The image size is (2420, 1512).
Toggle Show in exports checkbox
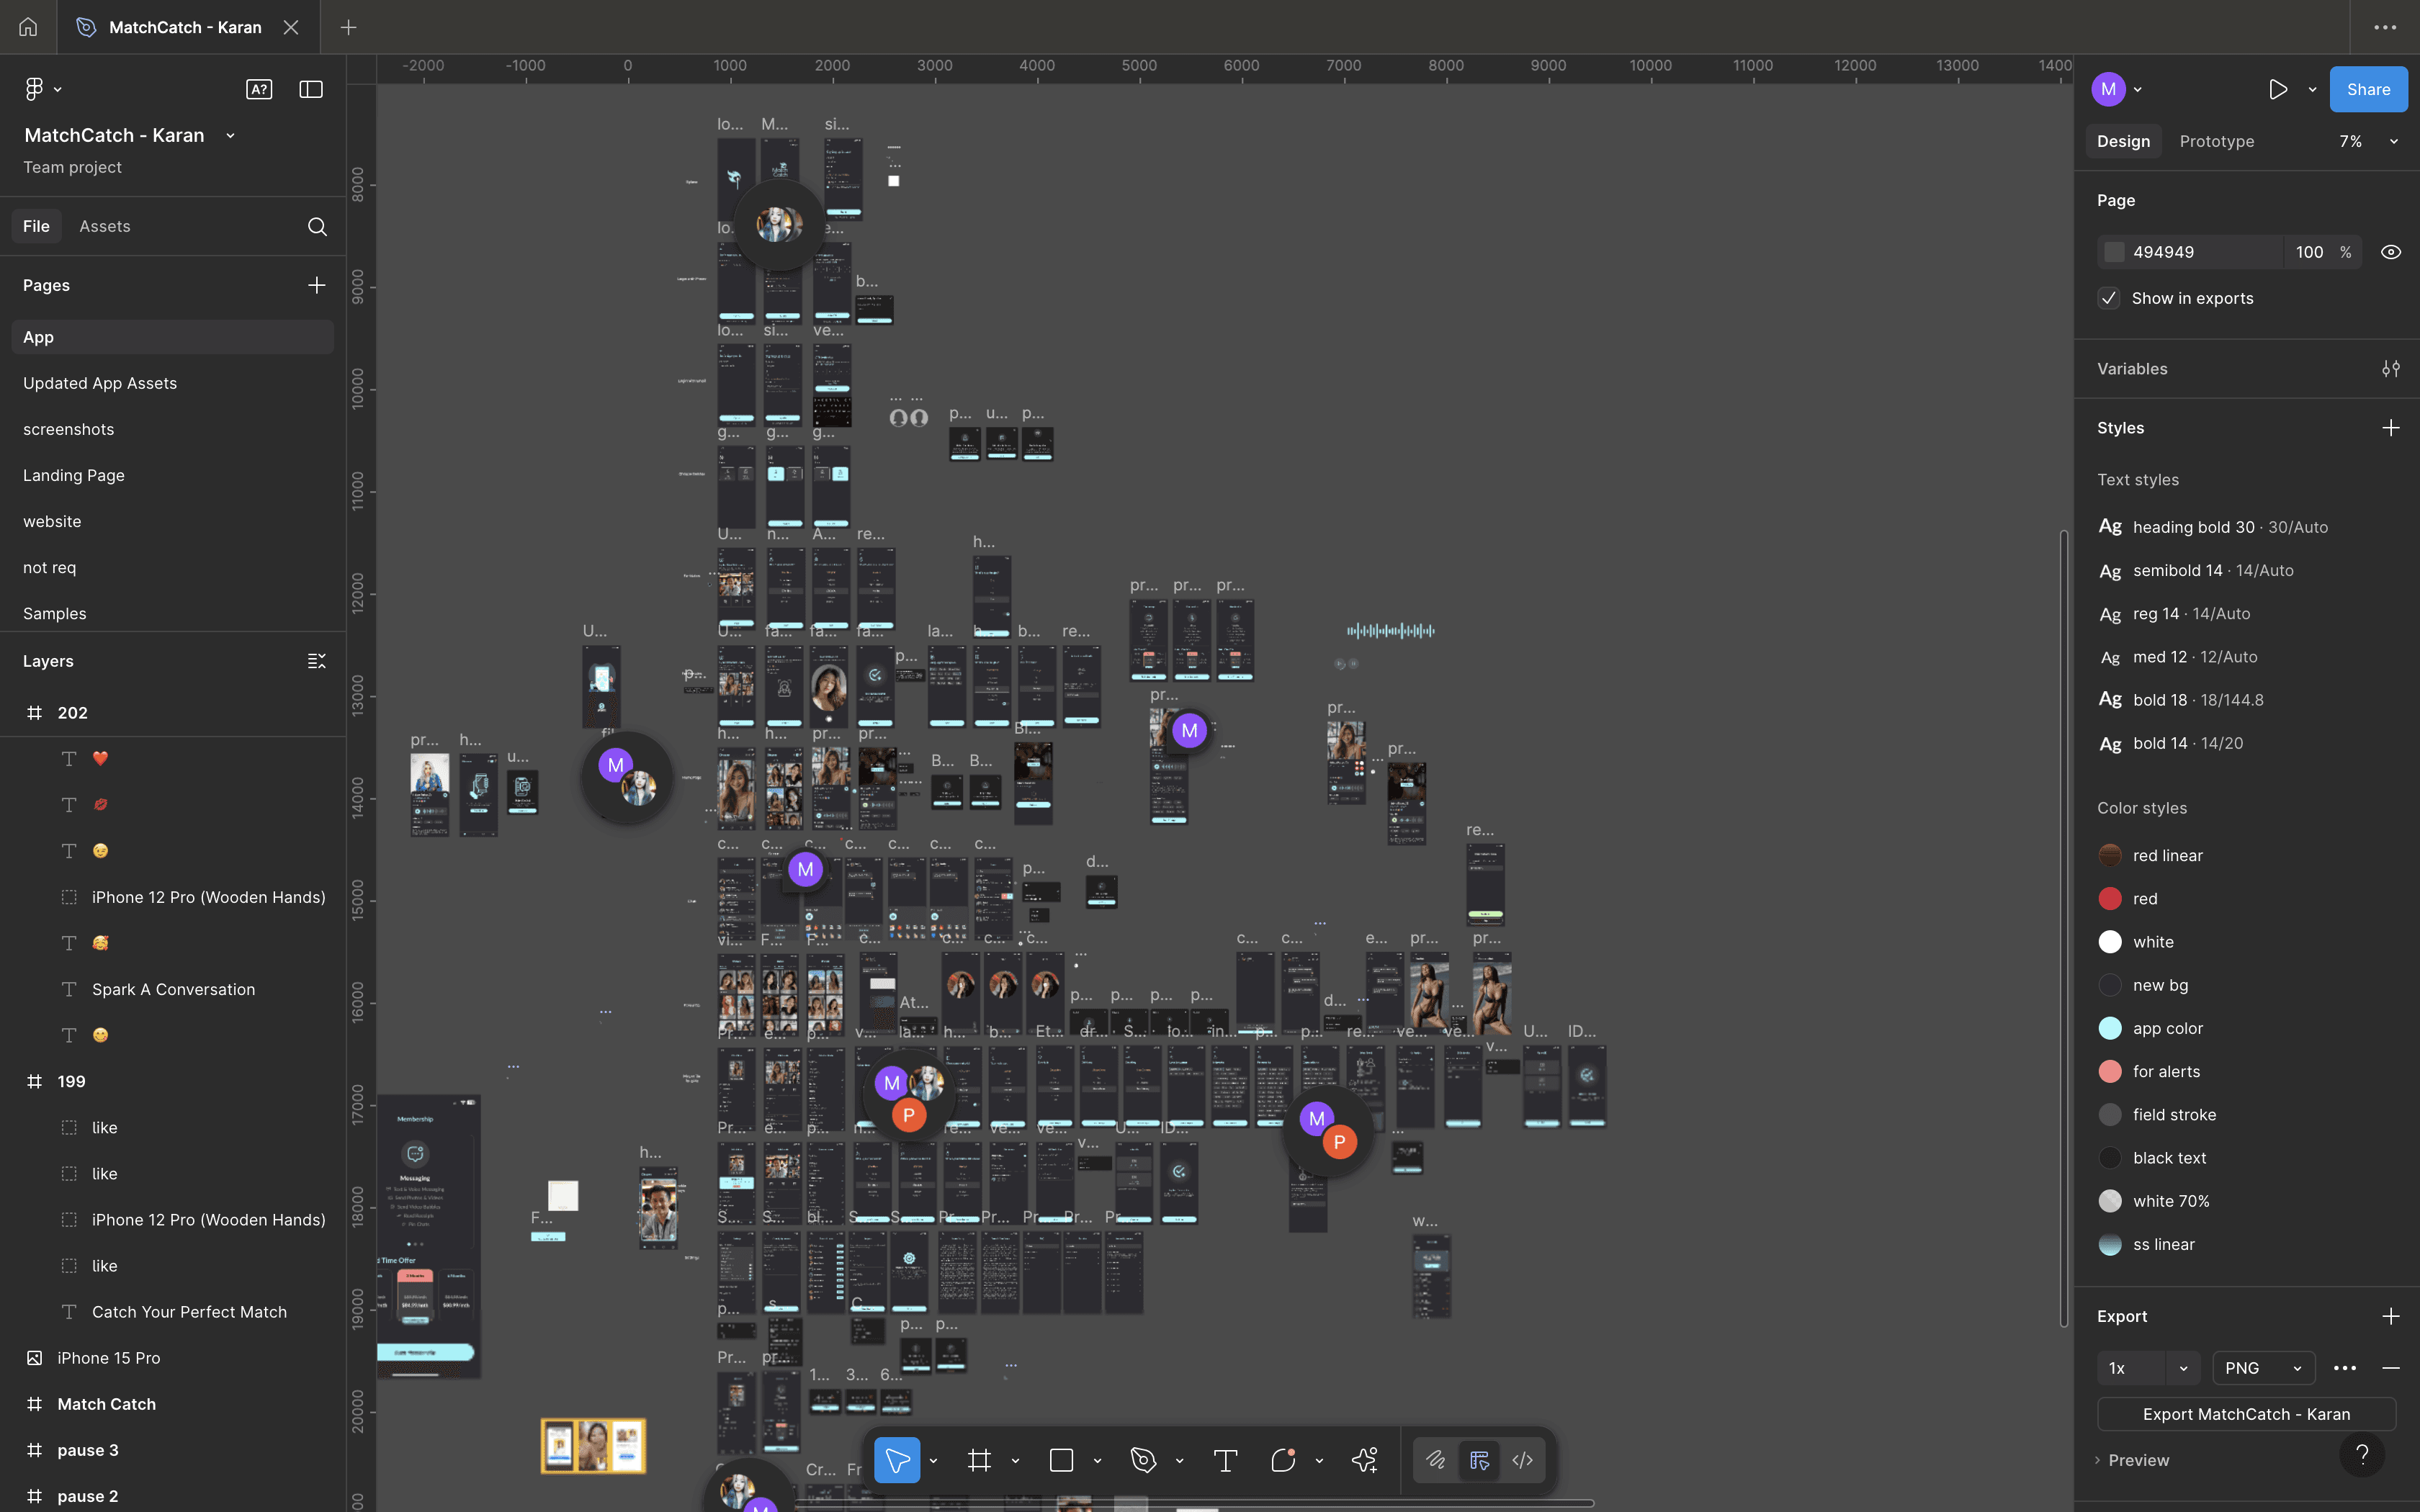click(x=2109, y=299)
